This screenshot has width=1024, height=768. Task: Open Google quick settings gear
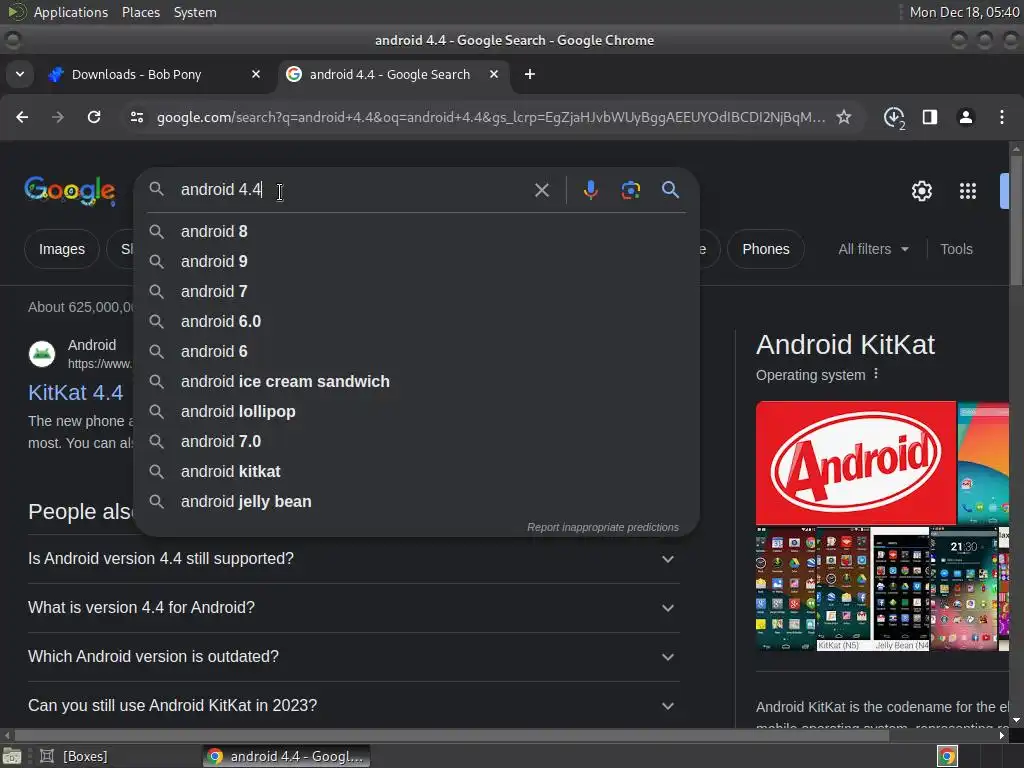tap(921, 191)
